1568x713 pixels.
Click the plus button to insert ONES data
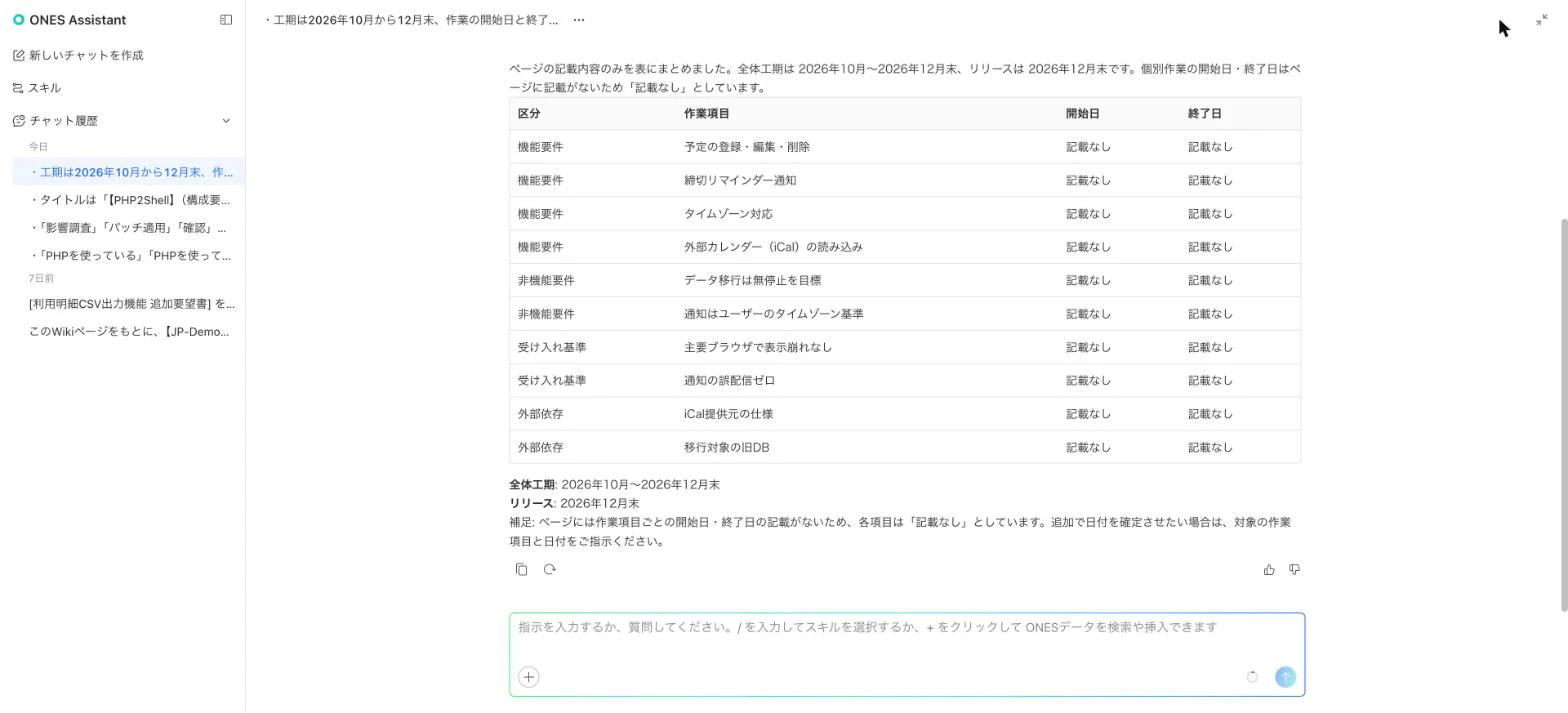coord(529,677)
